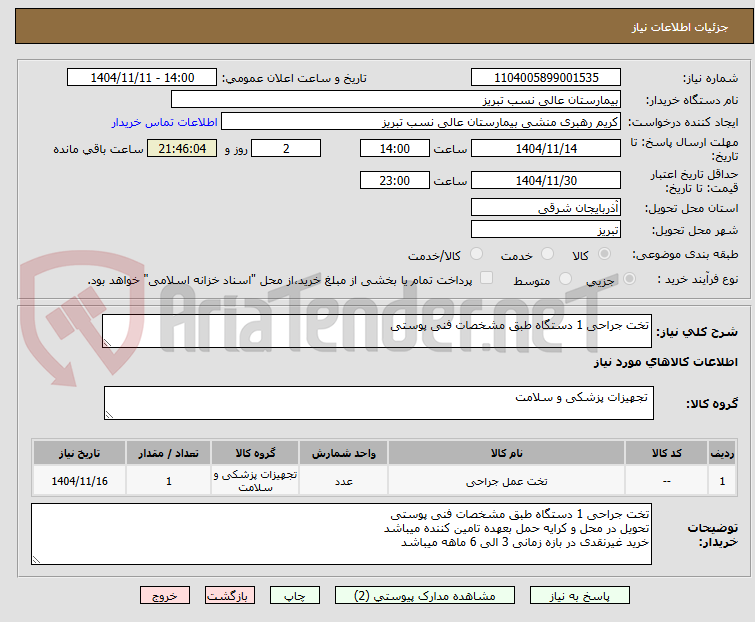Select the 'خدمت' radio button
Image resolution: width=755 pixels, height=622 pixels.
click(547, 254)
